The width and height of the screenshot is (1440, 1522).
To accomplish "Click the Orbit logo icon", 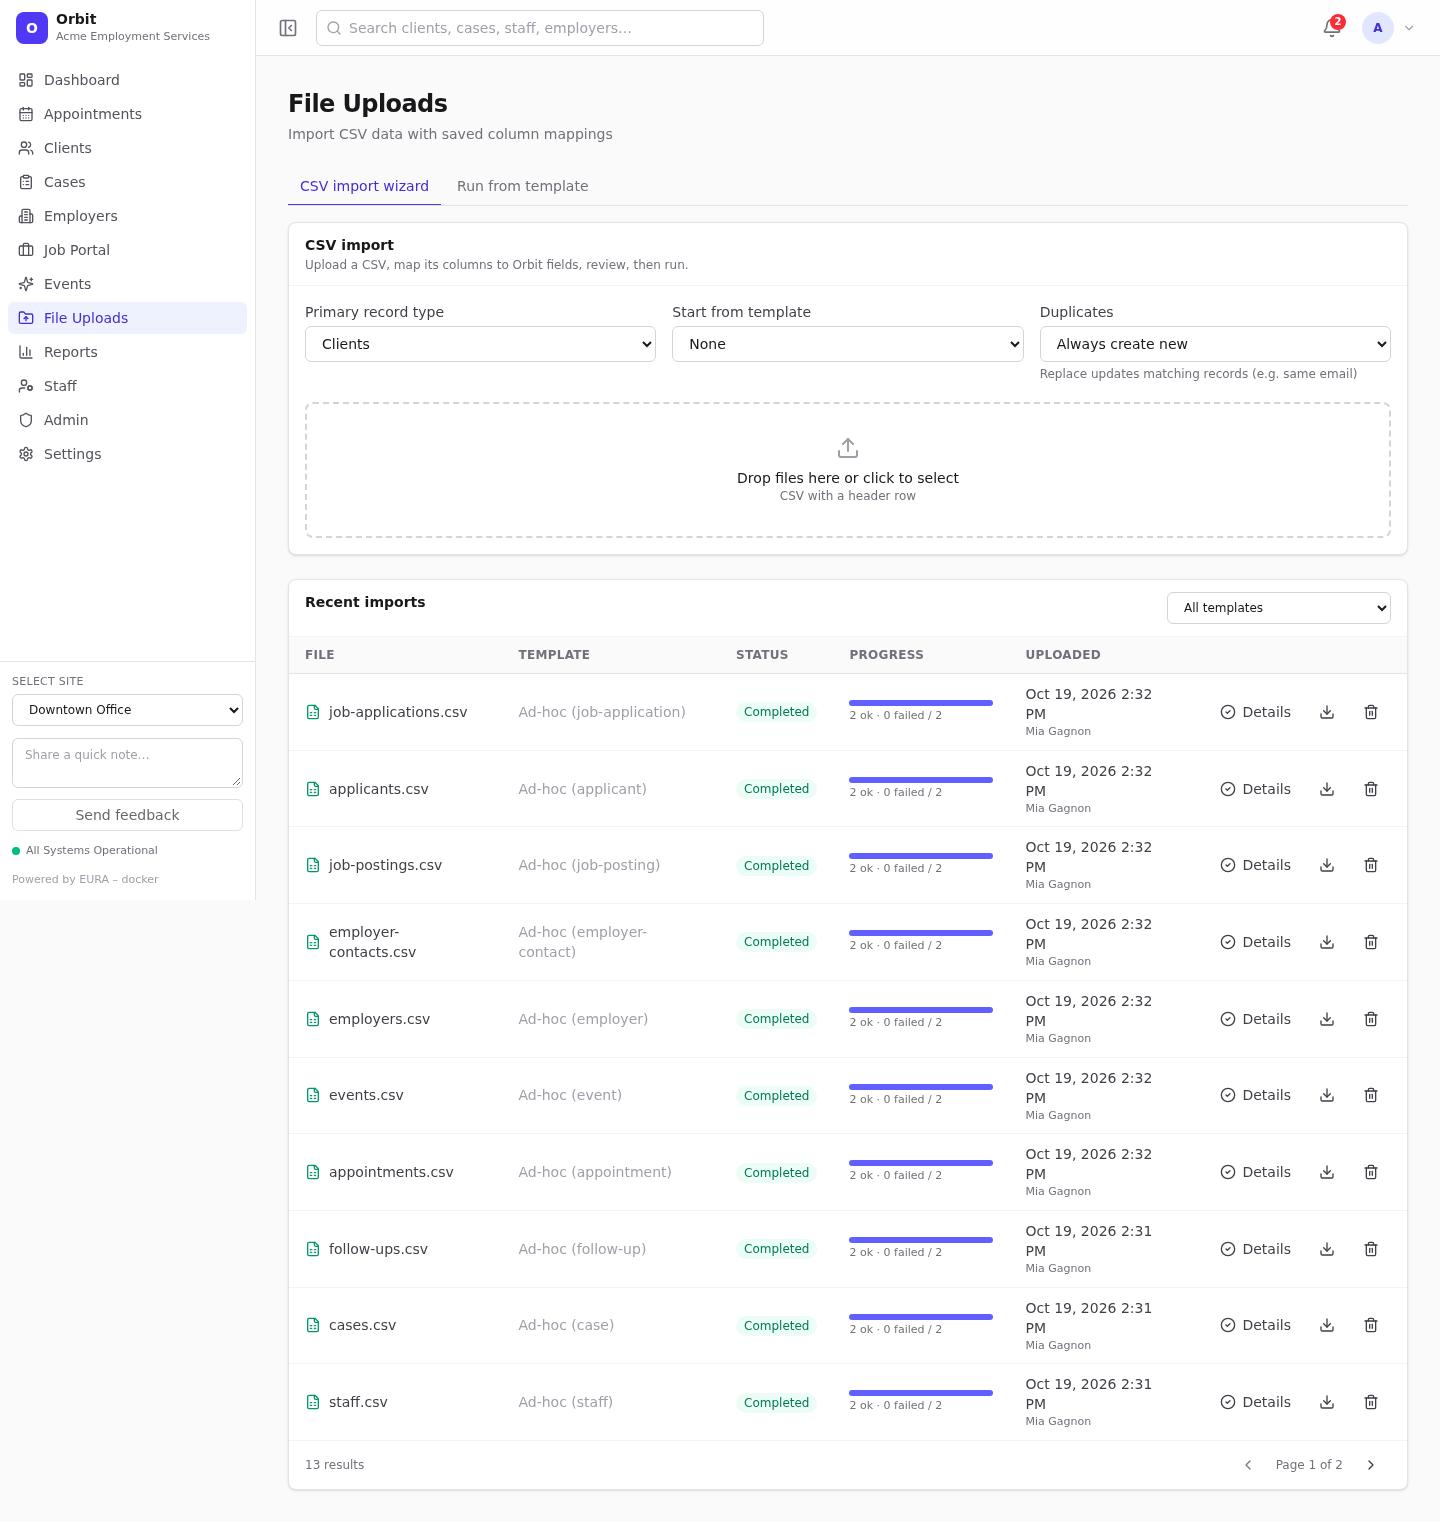I will (x=32, y=28).
